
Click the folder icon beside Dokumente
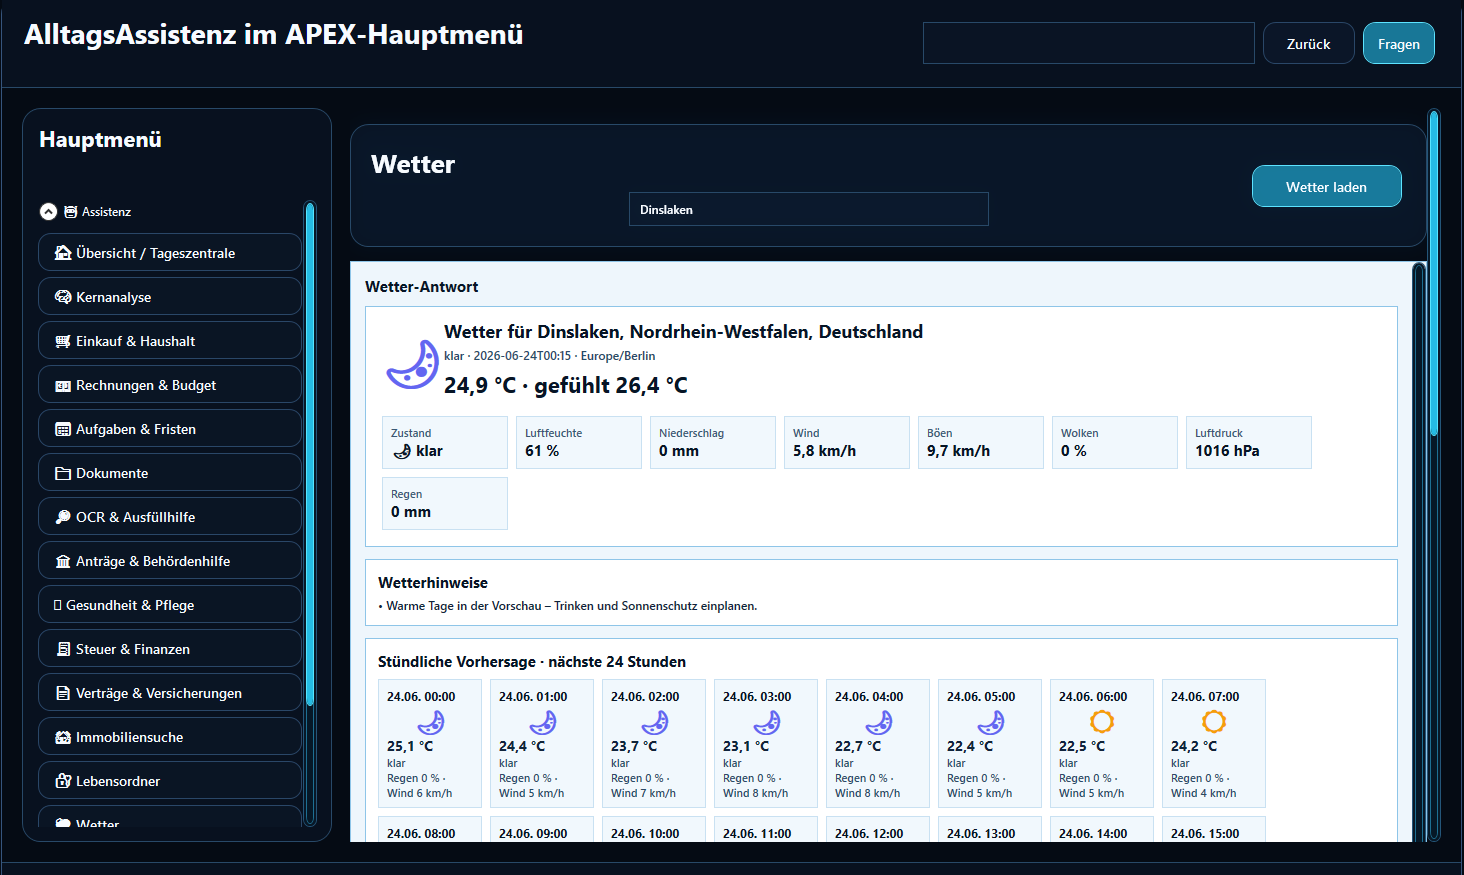[x=63, y=473]
